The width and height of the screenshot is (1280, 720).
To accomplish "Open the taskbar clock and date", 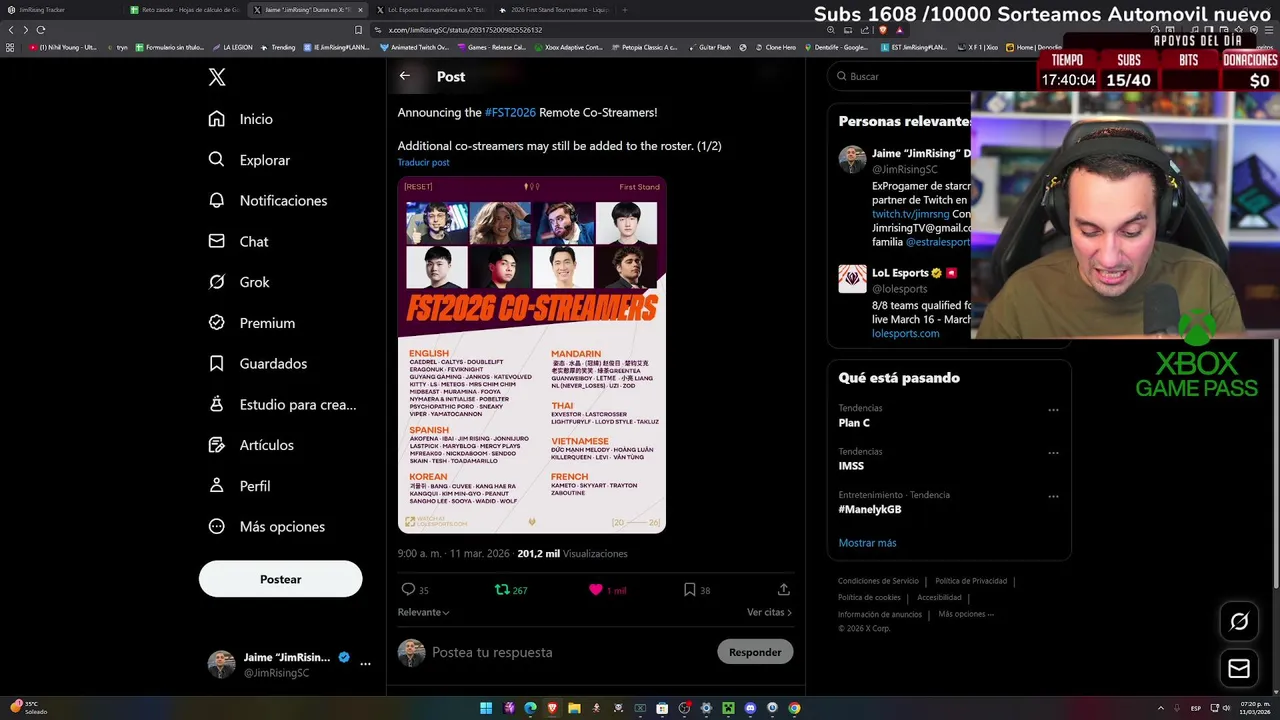I will pyautogui.click(x=1254, y=708).
